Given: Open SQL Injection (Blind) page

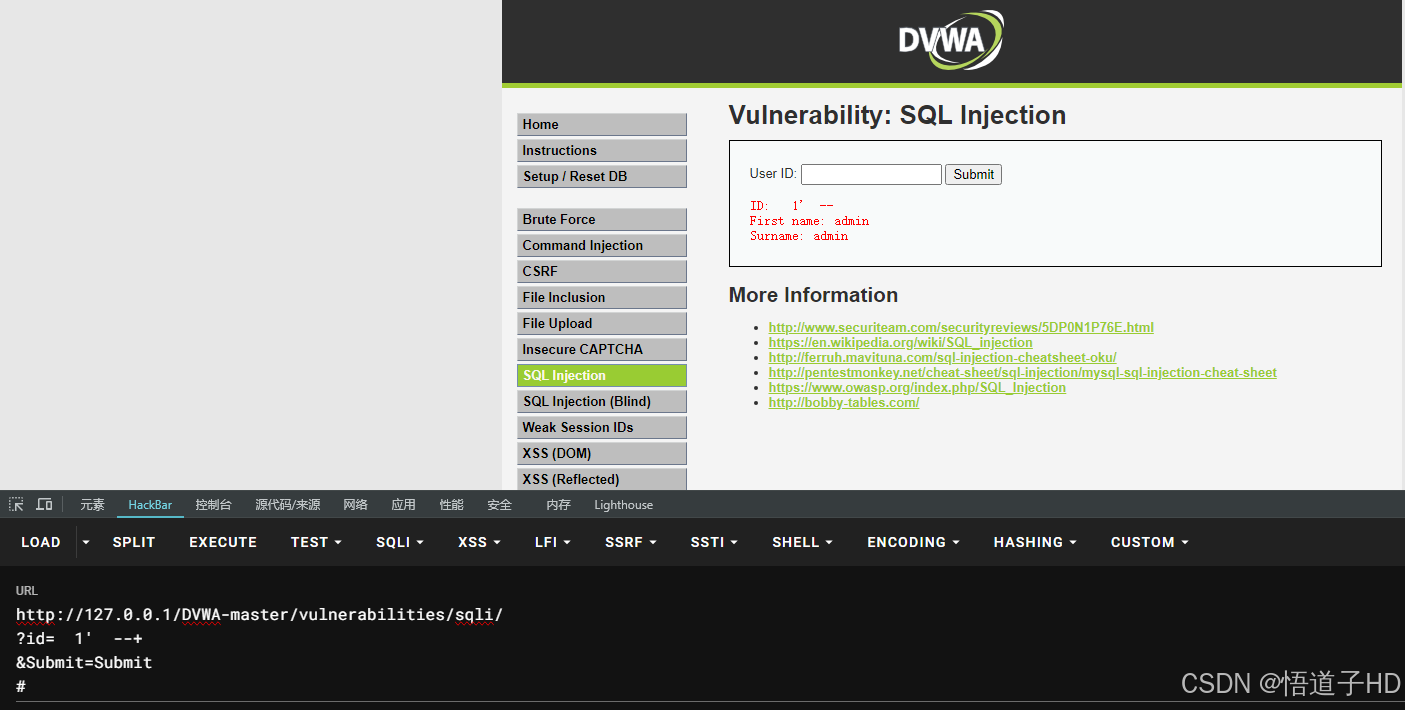Looking at the screenshot, I should pyautogui.click(x=602, y=401).
